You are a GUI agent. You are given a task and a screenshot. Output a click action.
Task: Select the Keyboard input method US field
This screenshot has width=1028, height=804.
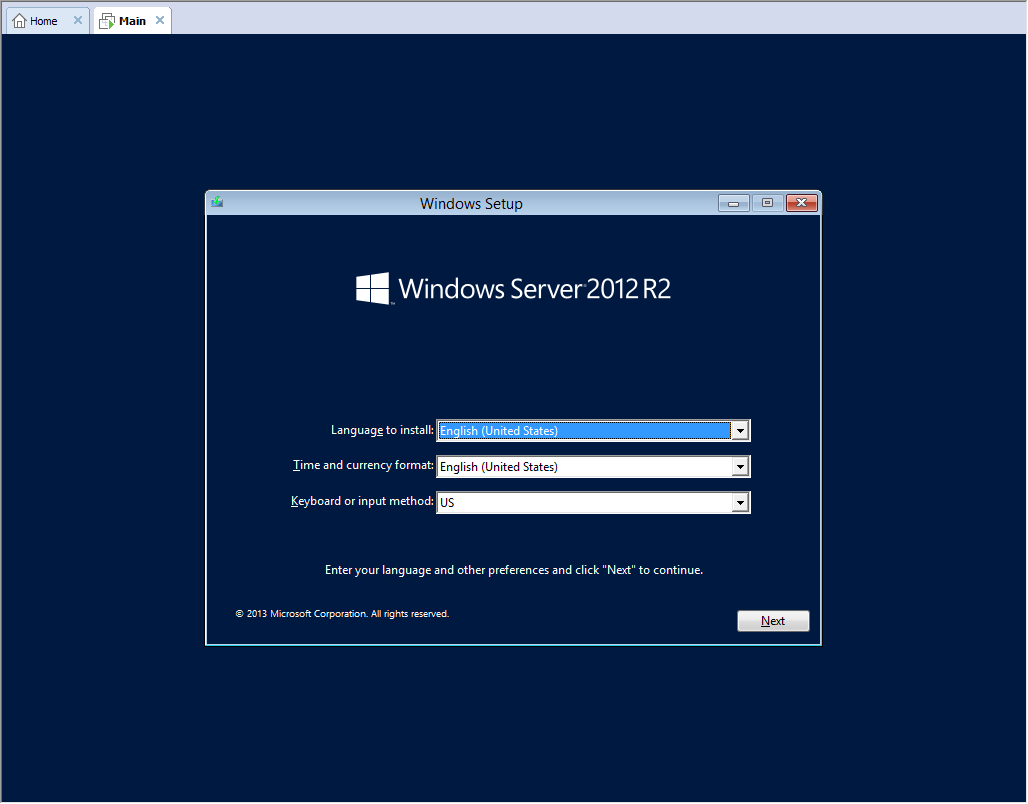(x=593, y=503)
